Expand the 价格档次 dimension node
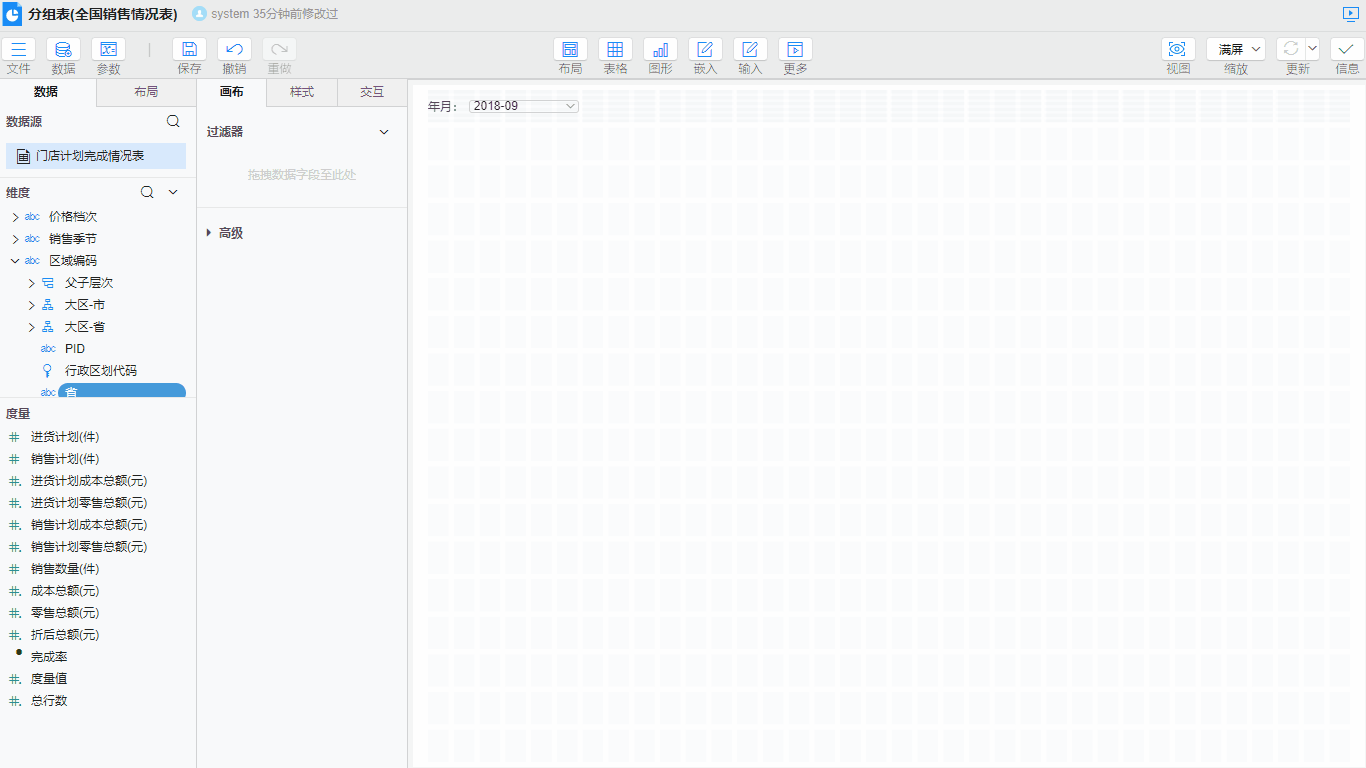1366x768 pixels. tap(15, 217)
